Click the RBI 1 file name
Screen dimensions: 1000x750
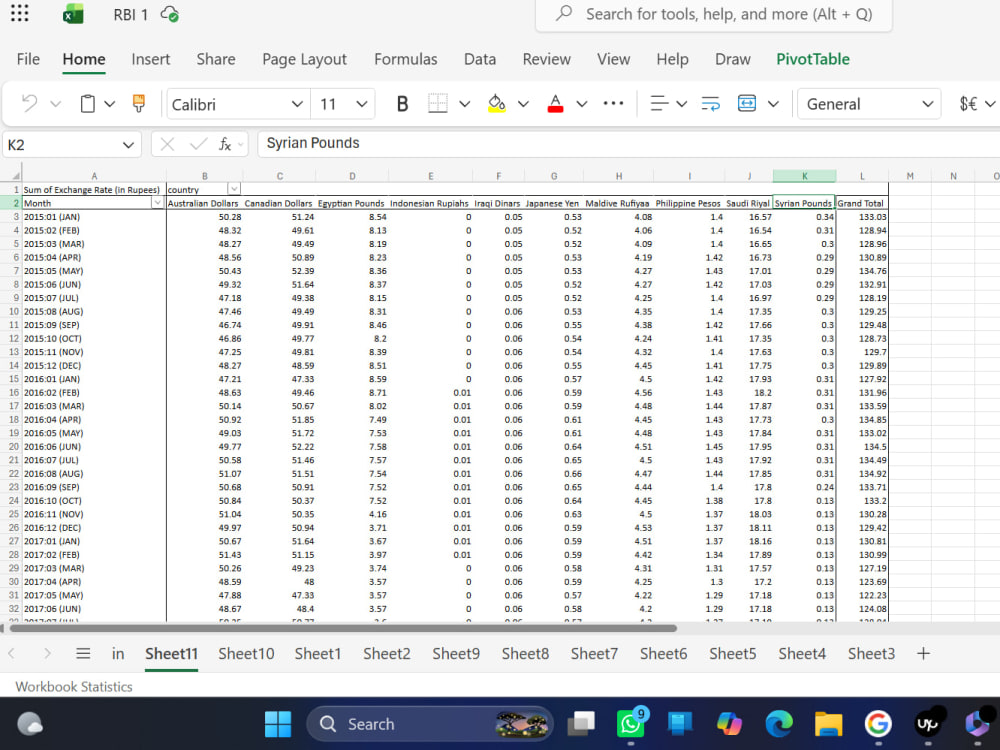[131, 14]
